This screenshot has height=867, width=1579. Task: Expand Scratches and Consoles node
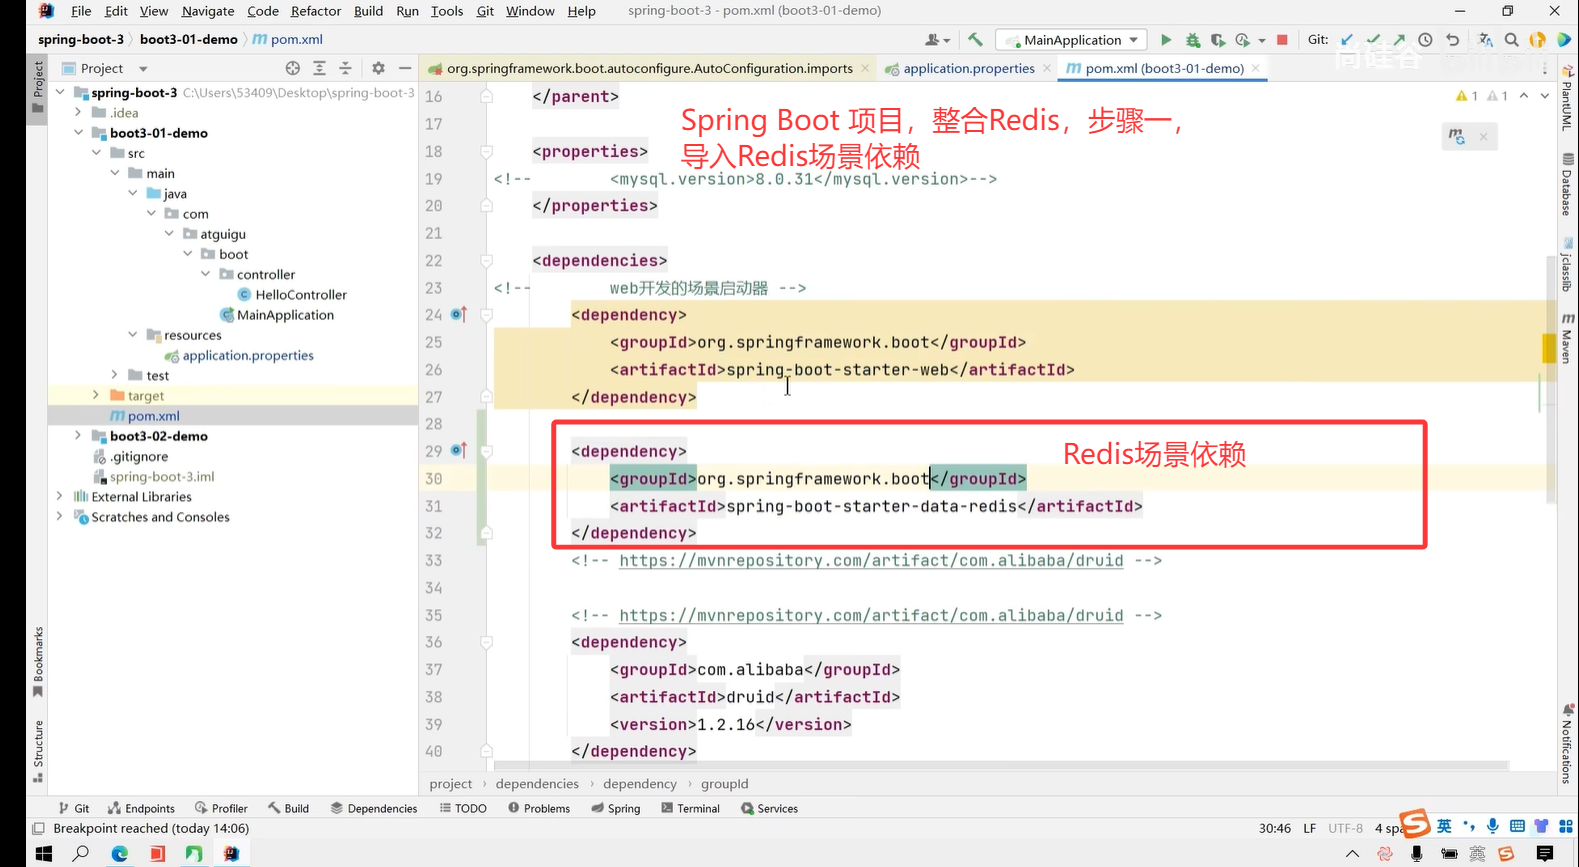click(61, 516)
